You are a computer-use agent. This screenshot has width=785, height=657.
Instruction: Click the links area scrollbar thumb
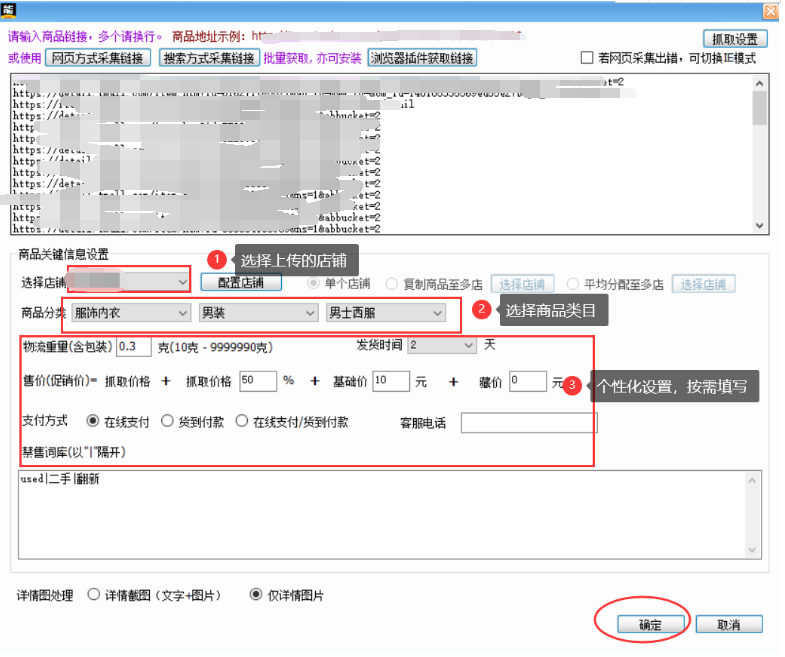760,108
